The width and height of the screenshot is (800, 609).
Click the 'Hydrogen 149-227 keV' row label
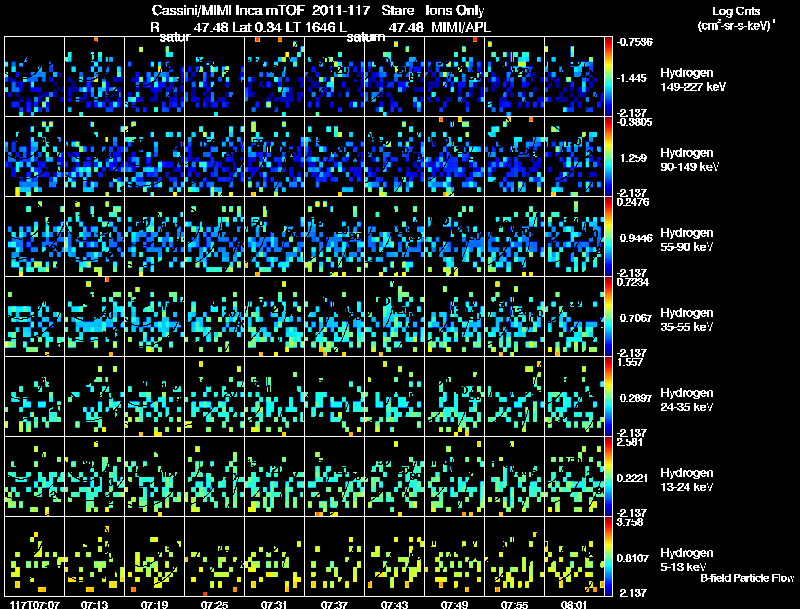coord(693,80)
